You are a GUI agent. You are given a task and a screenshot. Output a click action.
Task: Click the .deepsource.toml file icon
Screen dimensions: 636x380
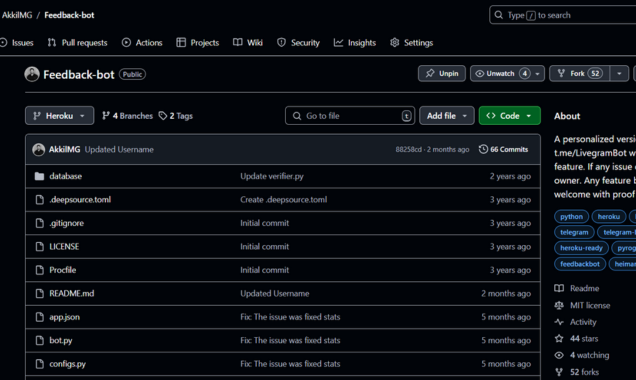[39, 200]
